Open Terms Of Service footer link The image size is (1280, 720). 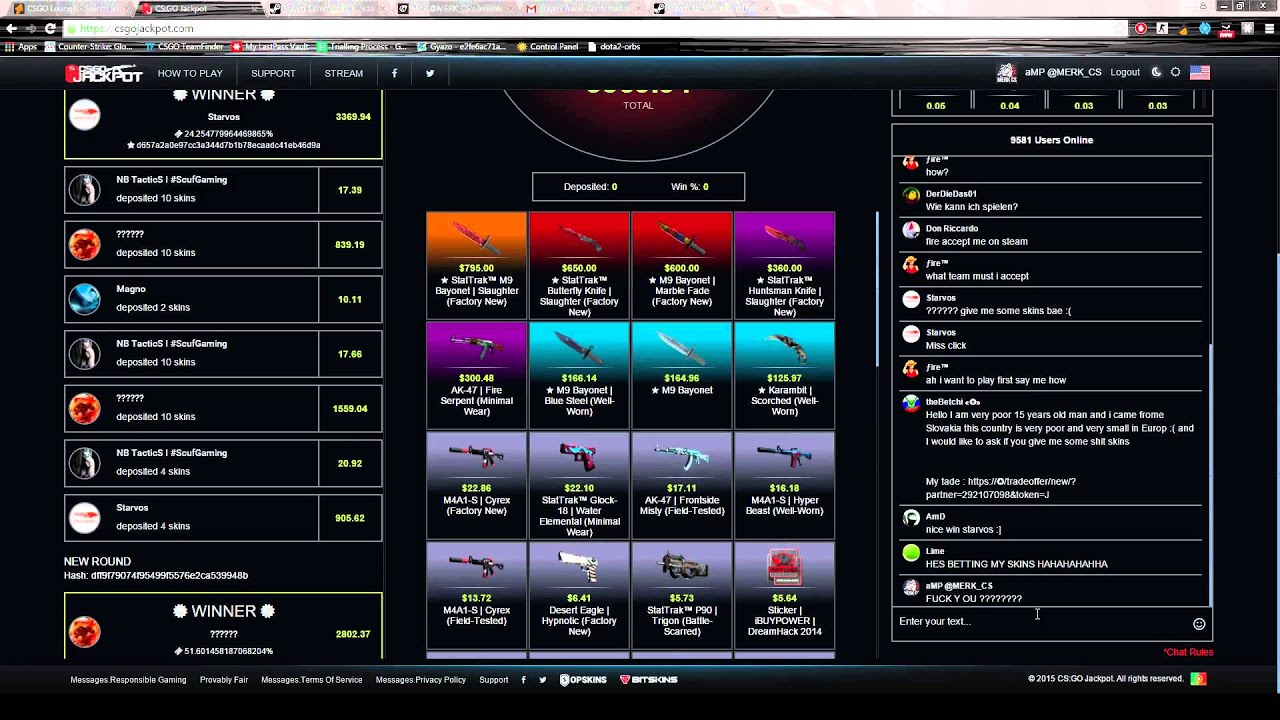pos(312,680)
